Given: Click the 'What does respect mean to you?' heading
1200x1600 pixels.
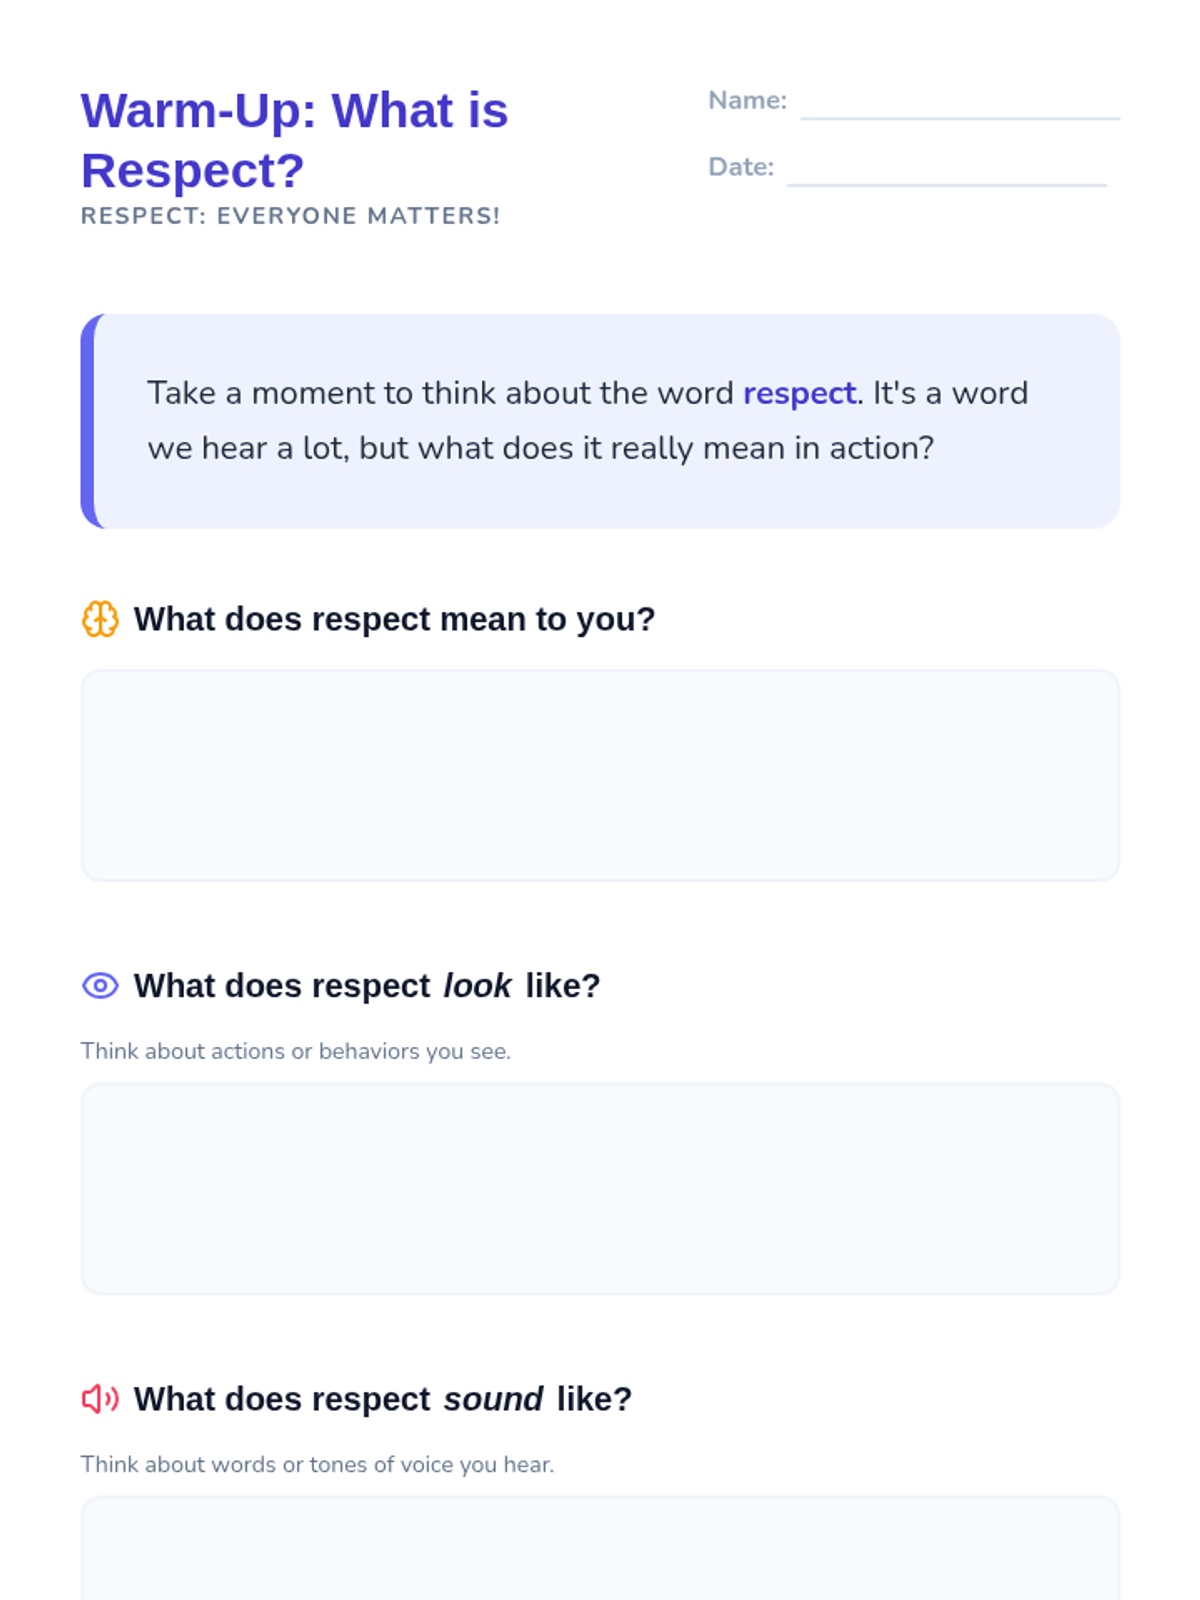Looking at the screenshot, I should click(394, 619).
